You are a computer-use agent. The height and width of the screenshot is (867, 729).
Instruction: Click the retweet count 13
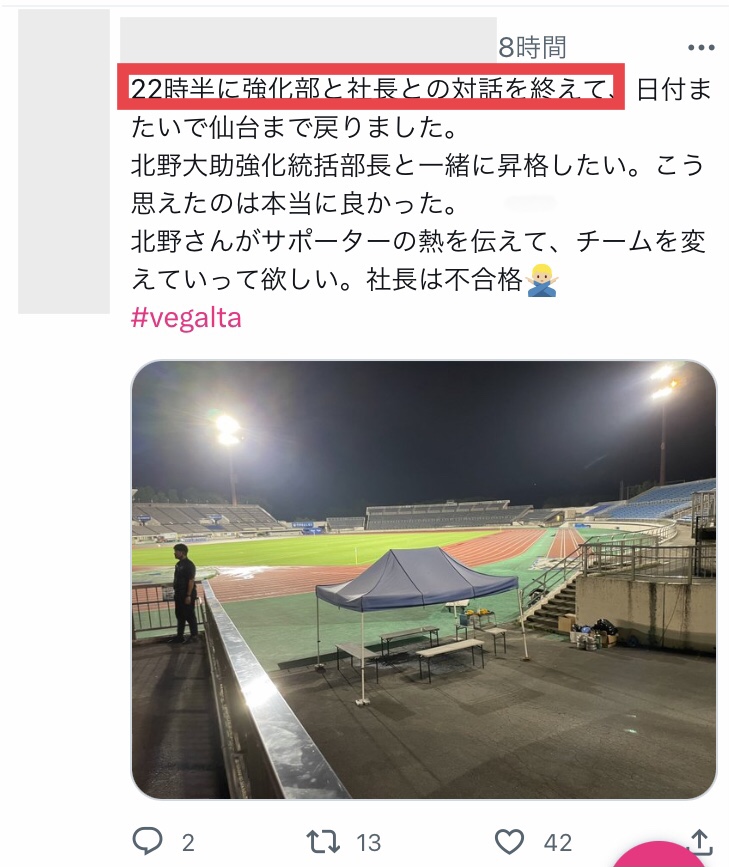368,843
